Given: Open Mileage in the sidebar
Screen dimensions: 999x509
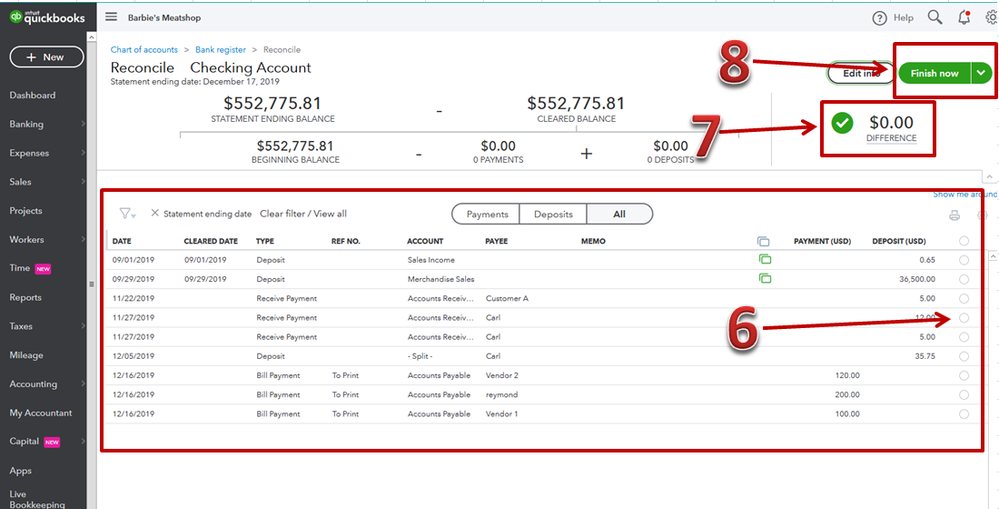Looking at the screenshot, I should [x=26, y=355].
